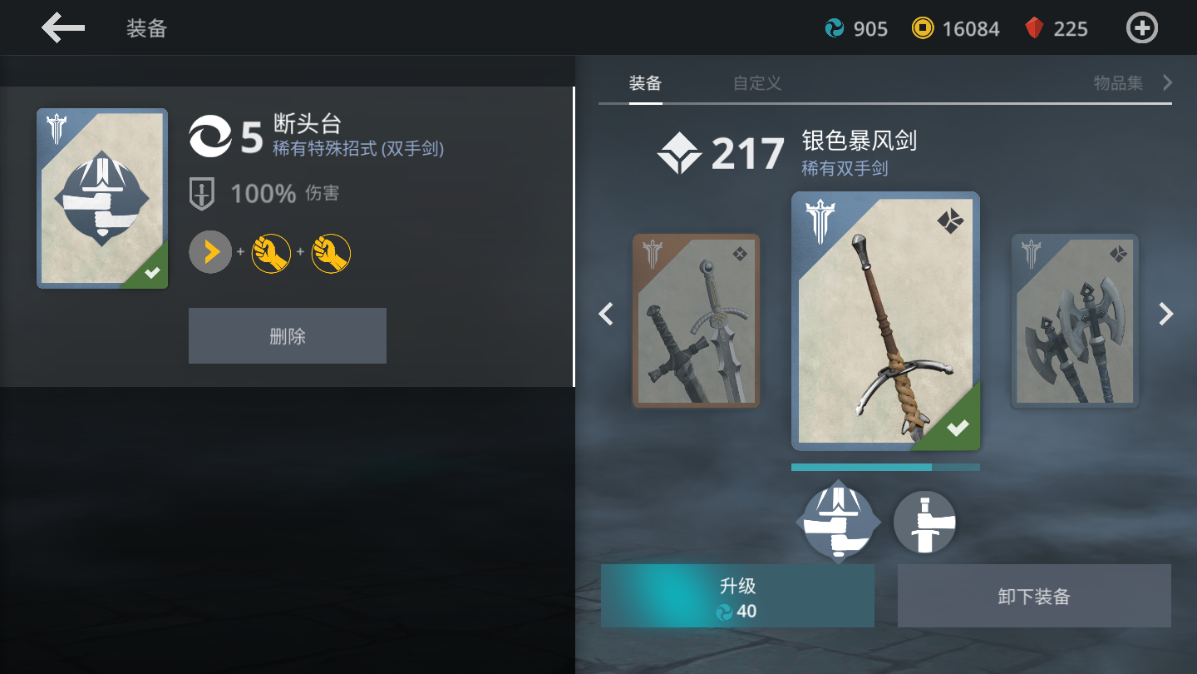Click the 删除 button
The image size is (1197, 674).
click(287, 336)
